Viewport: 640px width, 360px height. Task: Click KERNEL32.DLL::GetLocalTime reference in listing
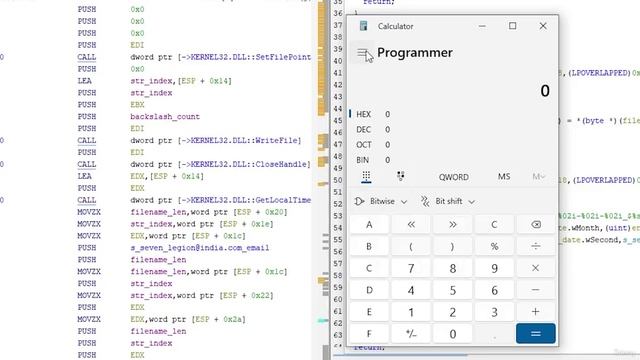[x=251, y=200]
